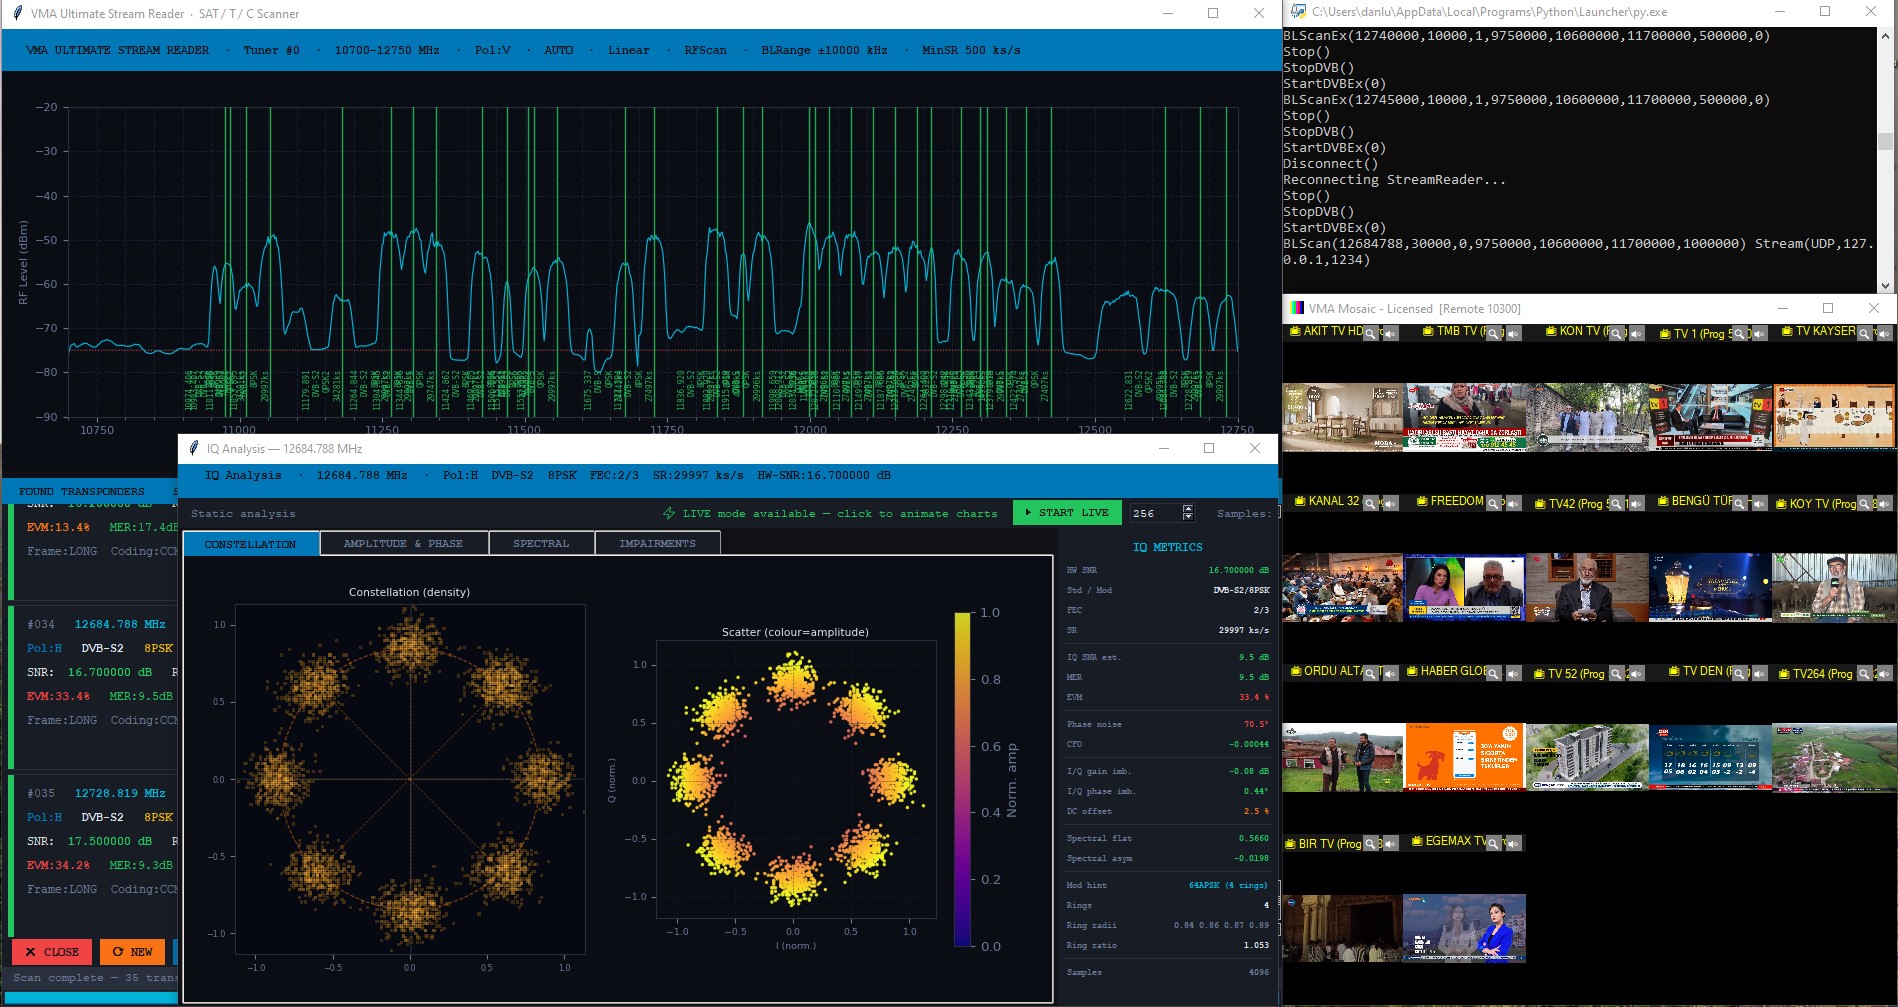
Task: Toggle the speaker for TV KAYSERI
Action: [x=1883, y=334]
